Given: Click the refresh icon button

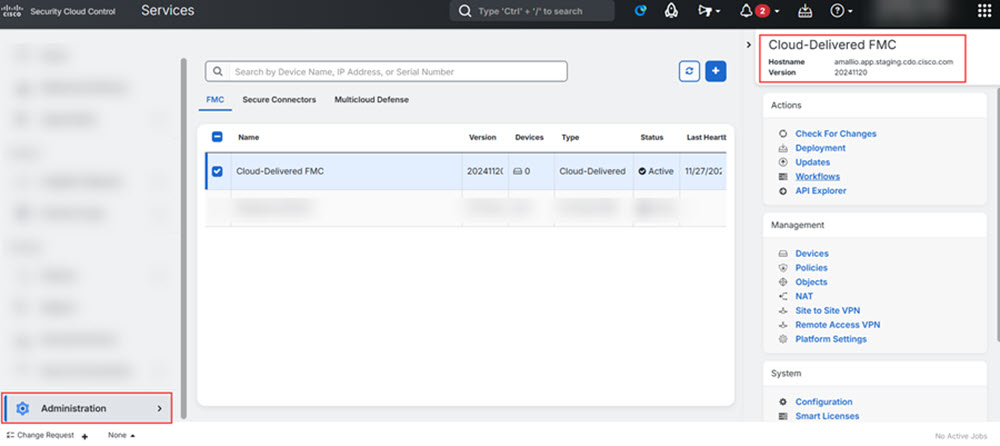Looking at the screenshot, I should click(689, 71).
